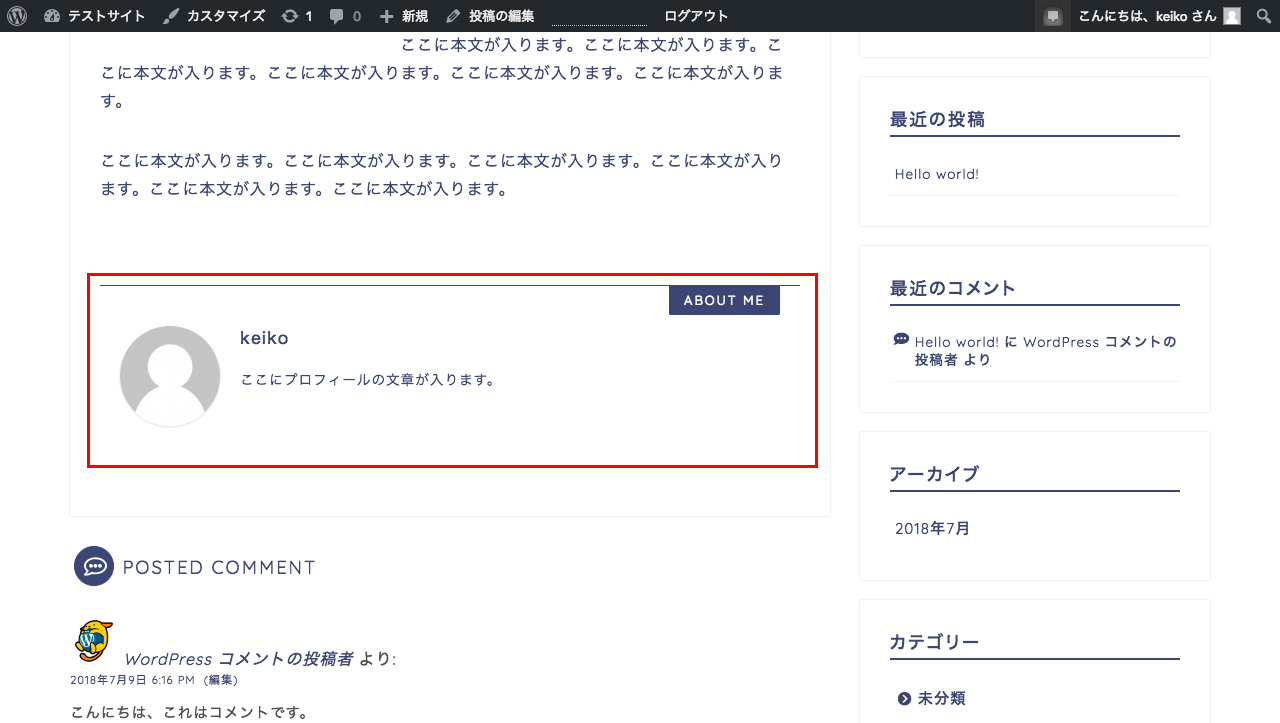Image resolution: width=1280 pixels, height=723 pixels.
Task: Open the updates icon with count 1
Action: 297,16
